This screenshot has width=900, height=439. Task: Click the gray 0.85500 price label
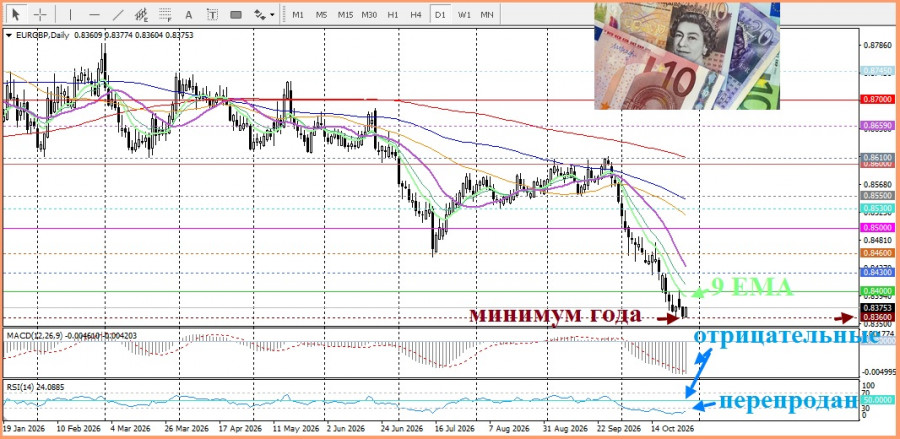pyautogui.click(x=878, y=196)
